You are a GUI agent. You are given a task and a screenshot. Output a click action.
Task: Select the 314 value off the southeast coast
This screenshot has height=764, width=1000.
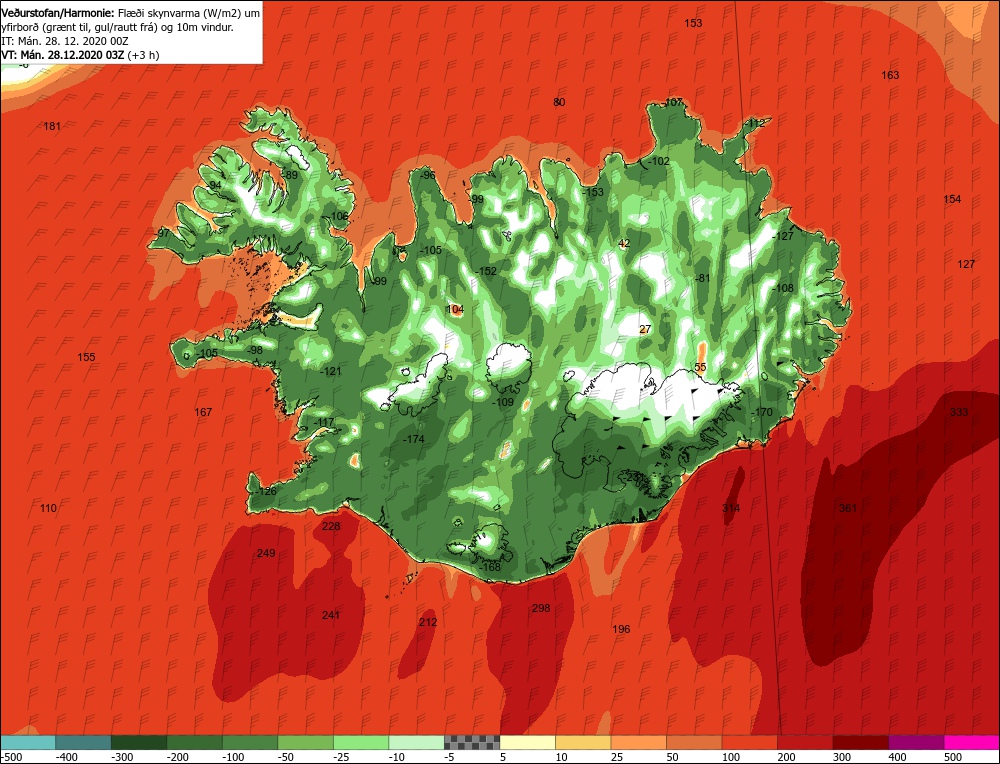pos(731,508)
